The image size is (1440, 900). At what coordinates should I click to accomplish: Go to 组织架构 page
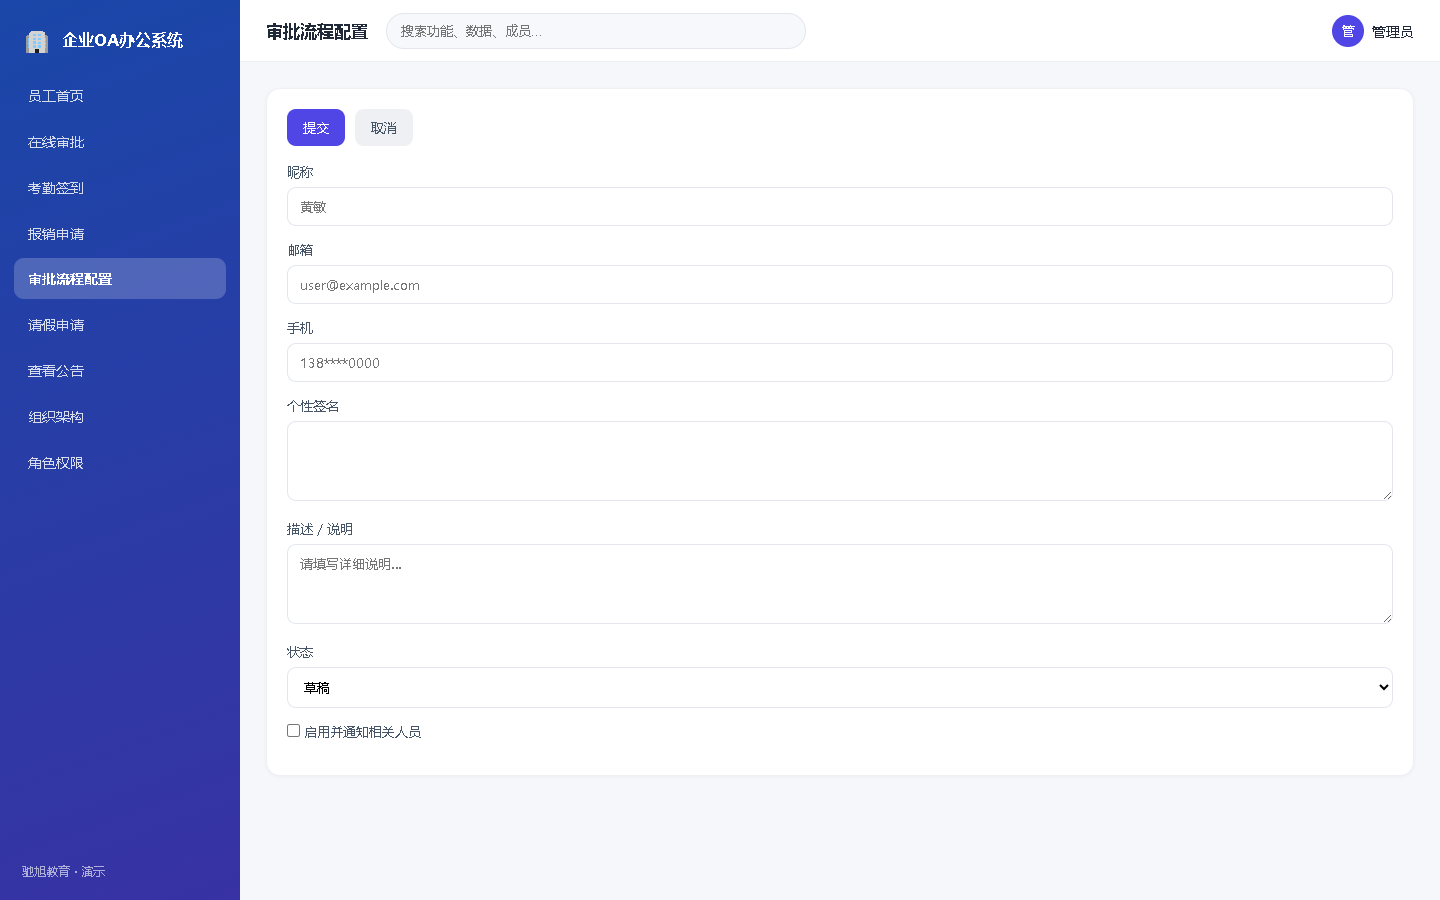[120, 417]
